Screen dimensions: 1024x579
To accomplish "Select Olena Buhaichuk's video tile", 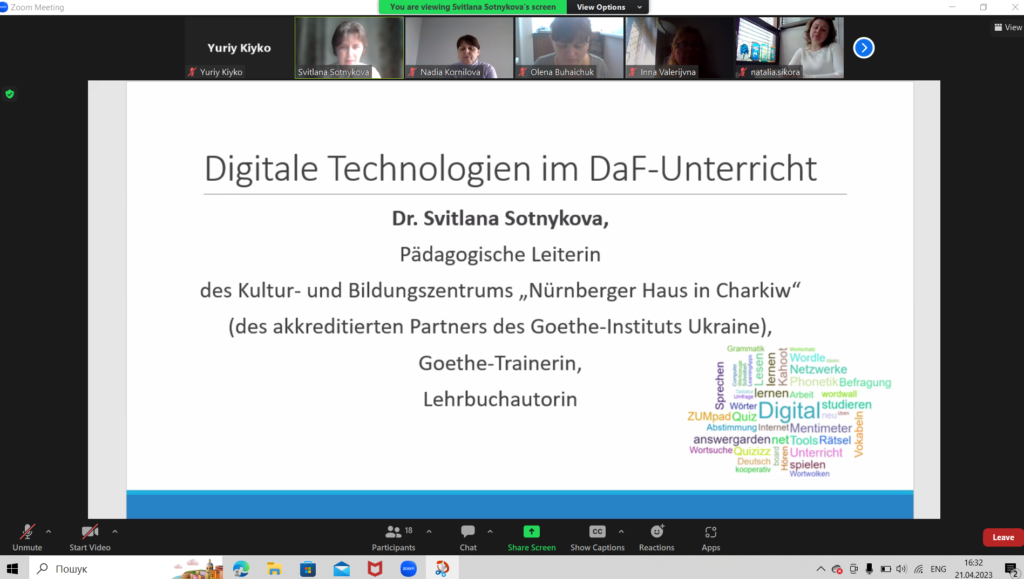I will coord(569,48).
